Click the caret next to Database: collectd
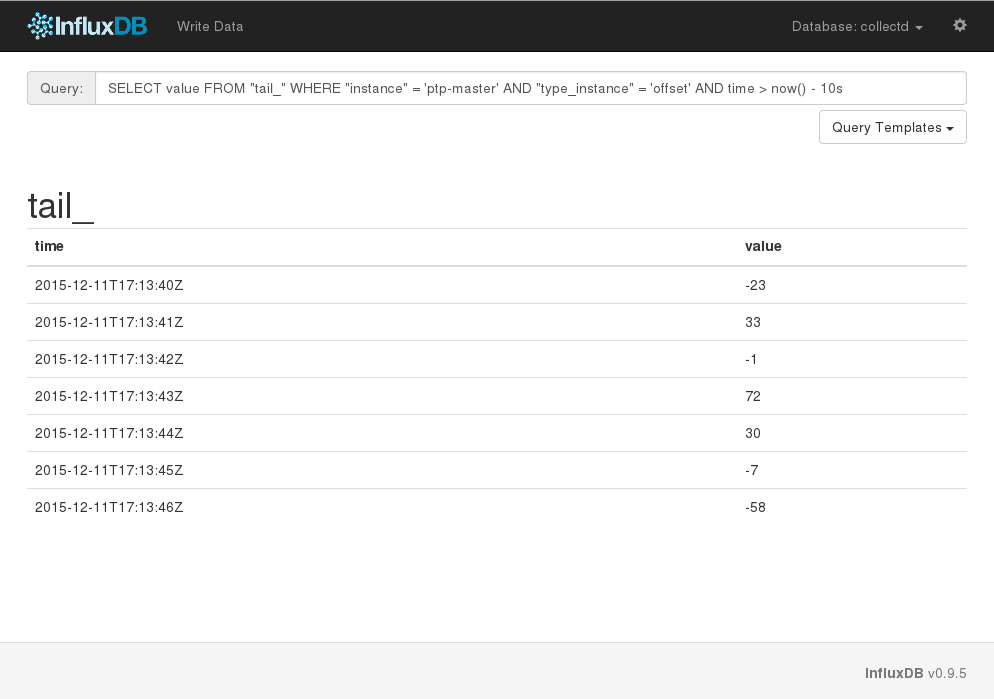994x699 pixels. click(917, 28)
